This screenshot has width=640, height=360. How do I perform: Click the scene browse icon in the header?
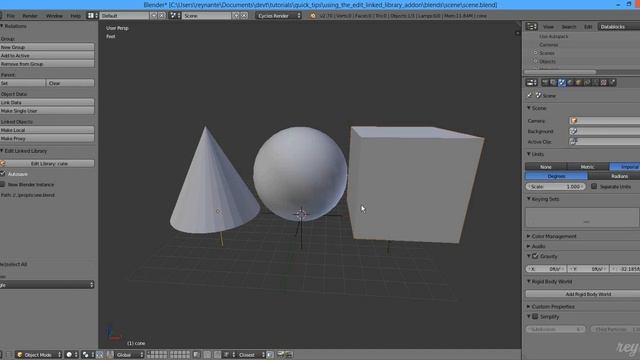point(175,16)
